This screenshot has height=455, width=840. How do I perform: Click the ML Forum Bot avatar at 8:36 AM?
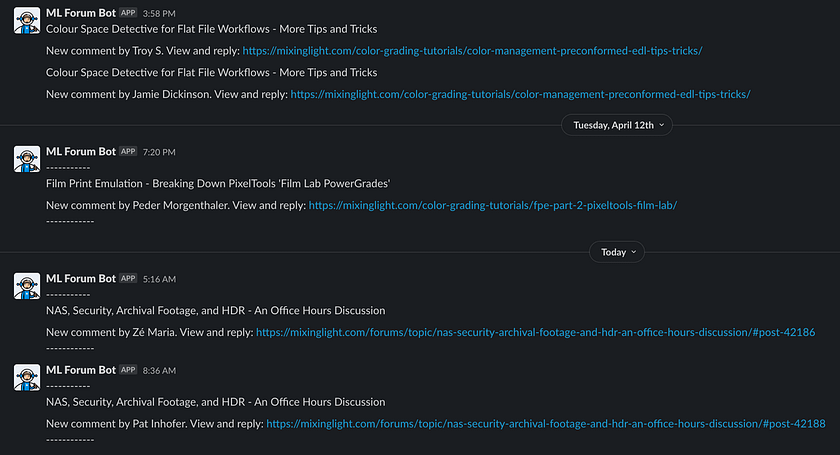pos(27,377)
